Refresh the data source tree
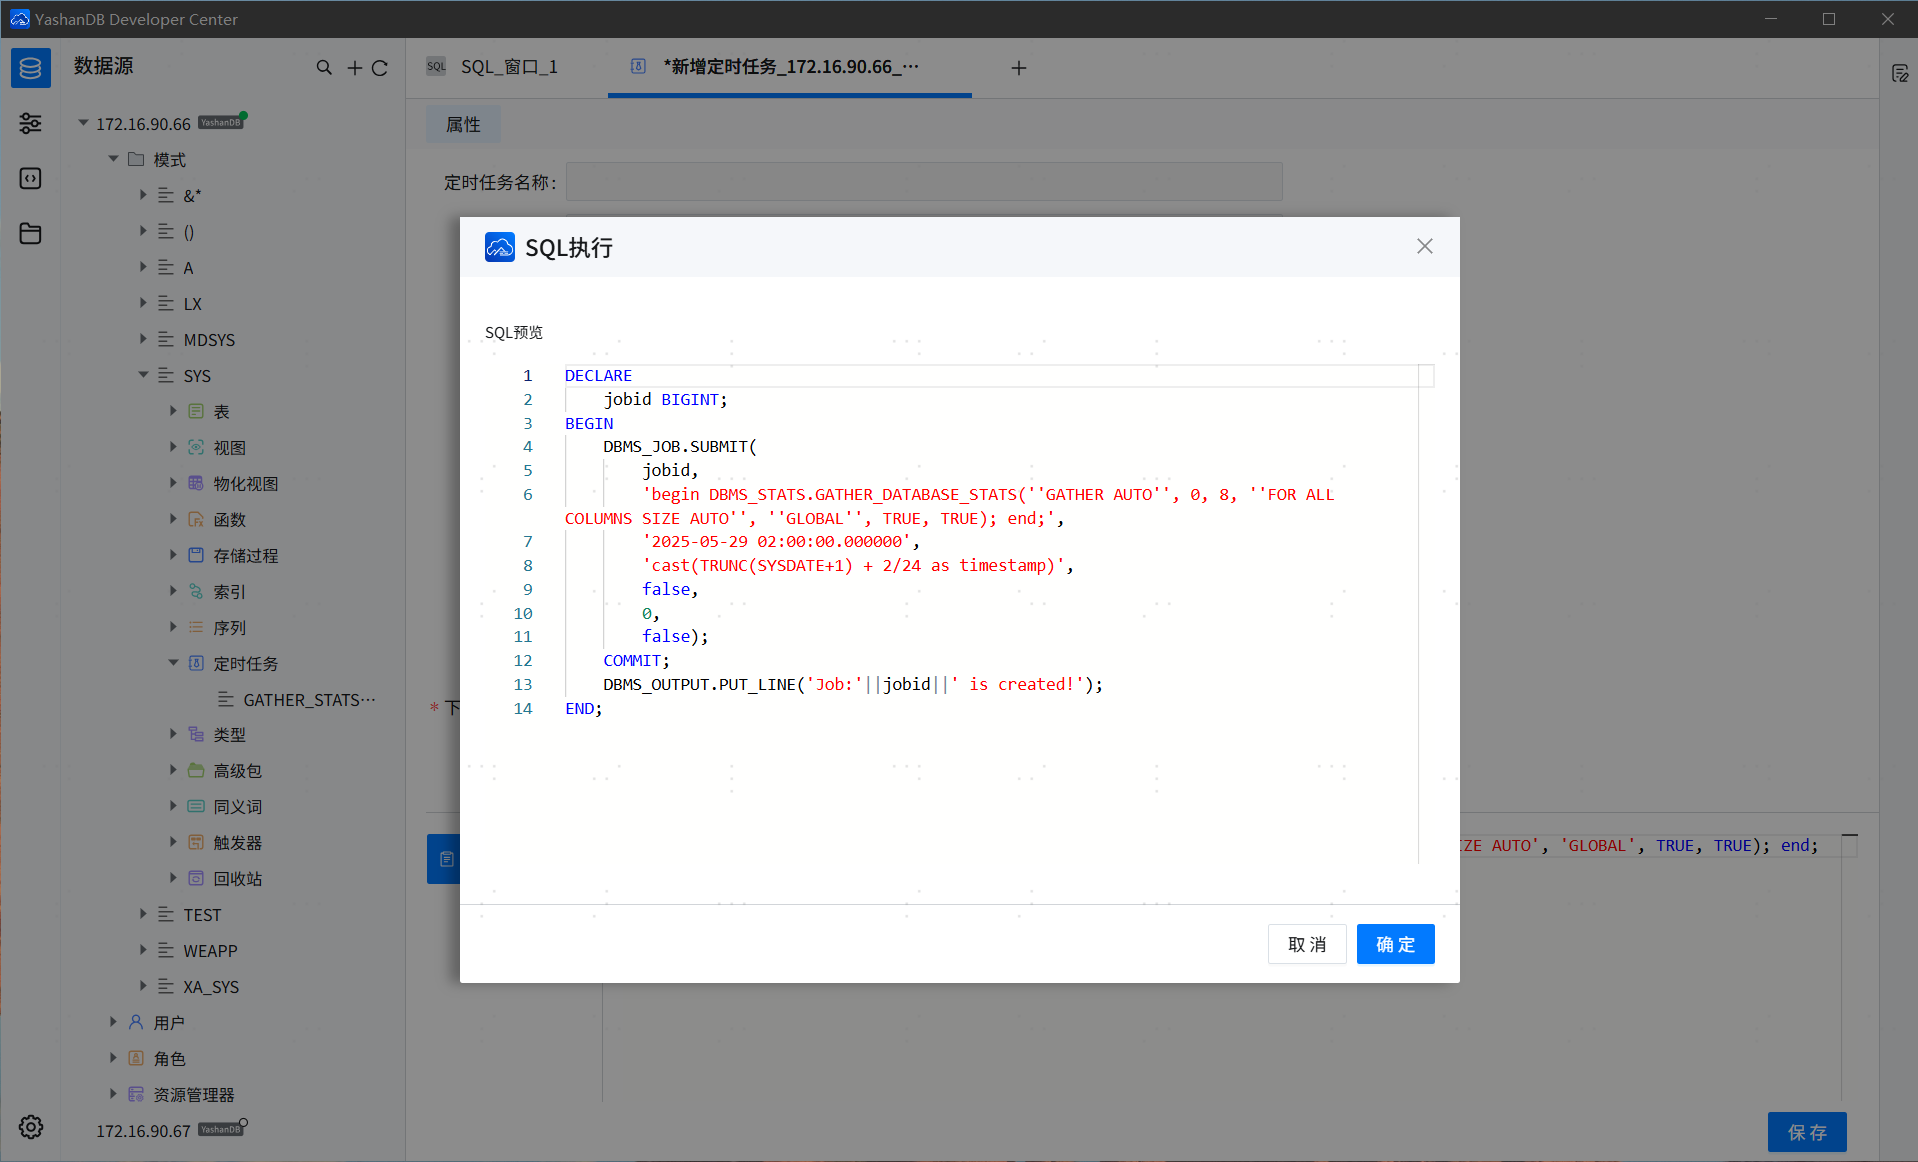Screen dimensions: 1918x1162 [x=380, y=68]
